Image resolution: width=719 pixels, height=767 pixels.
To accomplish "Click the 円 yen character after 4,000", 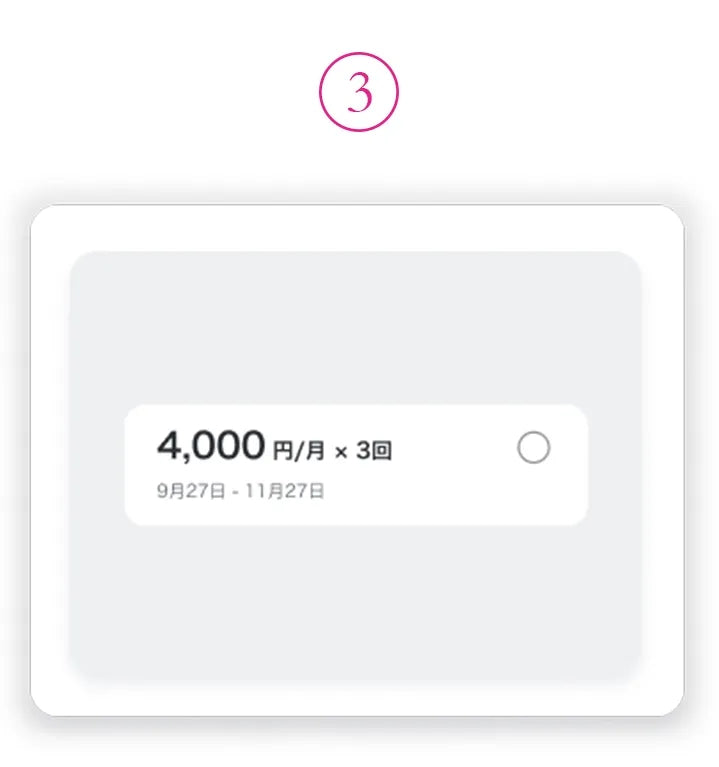I will tap(281, 453).
